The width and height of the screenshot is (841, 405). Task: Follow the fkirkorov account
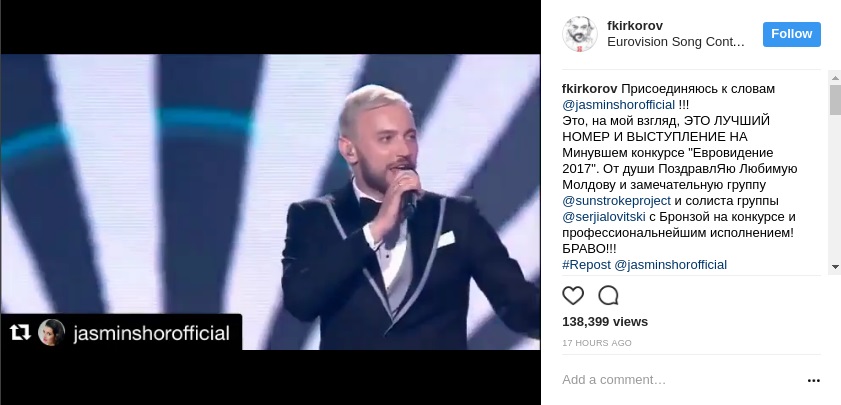(792, 34)
